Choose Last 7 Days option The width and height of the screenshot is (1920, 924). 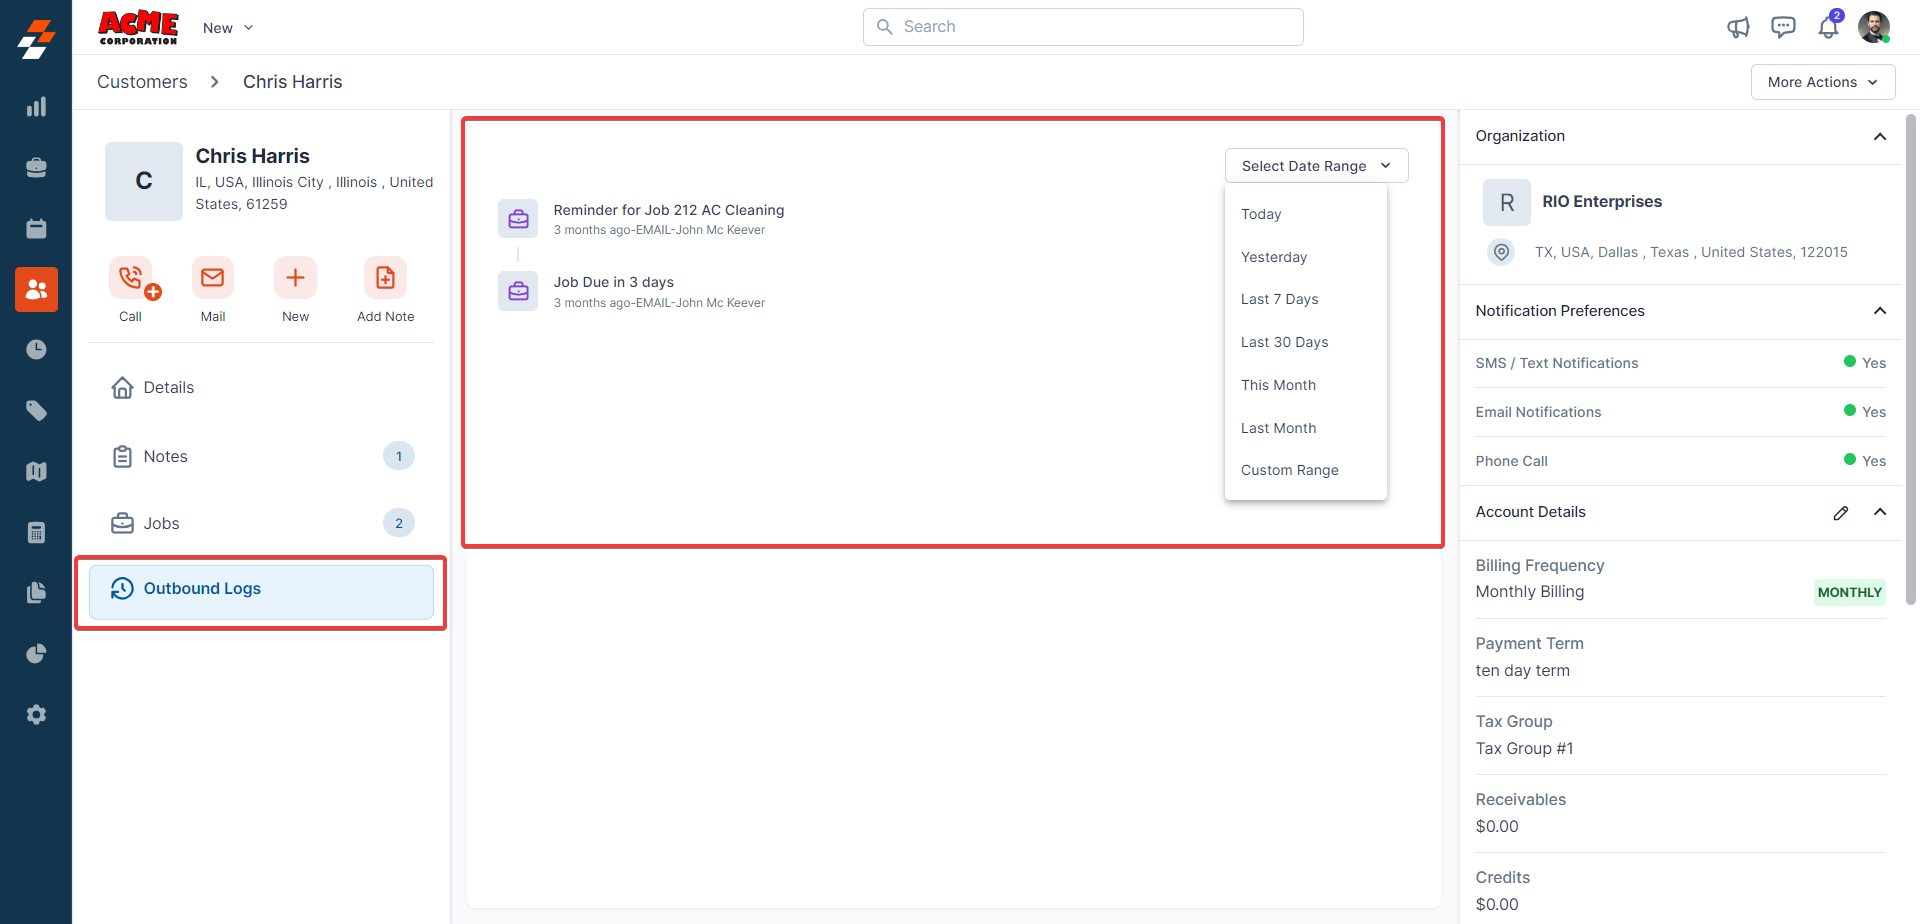point(1306,299)
